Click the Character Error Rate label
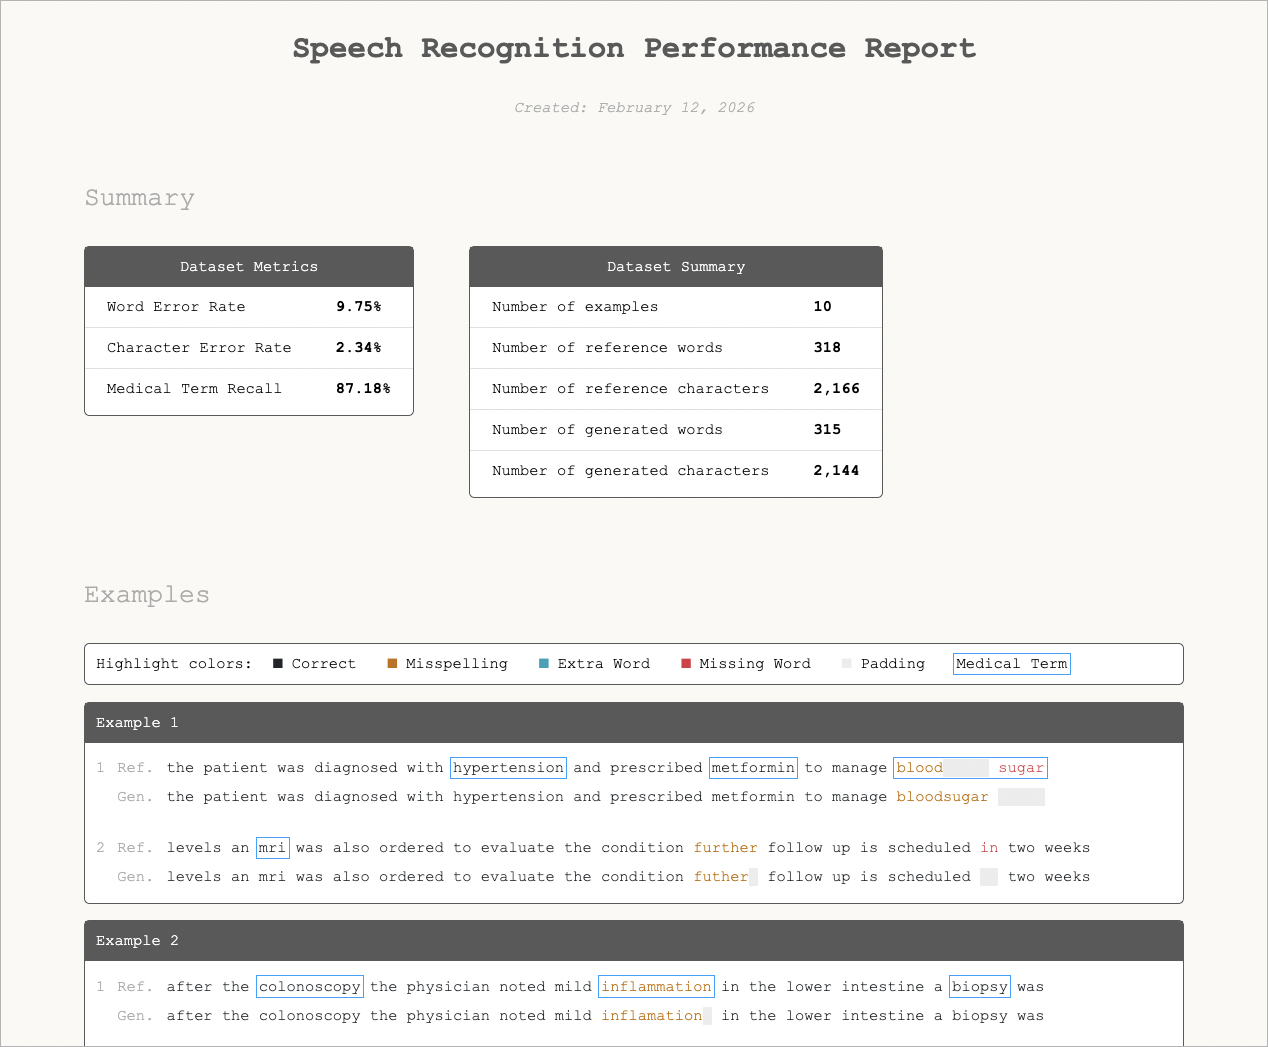The image size is (1268, 1047). pos(199,348)
